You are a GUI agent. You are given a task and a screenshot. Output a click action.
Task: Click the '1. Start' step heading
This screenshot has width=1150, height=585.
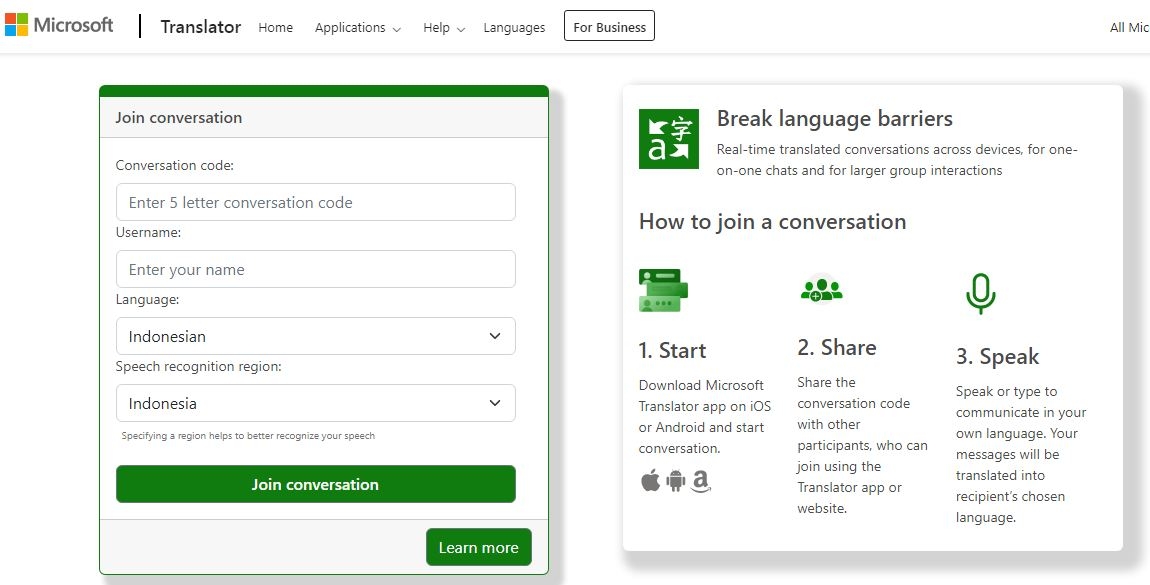click(x=673, y=350)
